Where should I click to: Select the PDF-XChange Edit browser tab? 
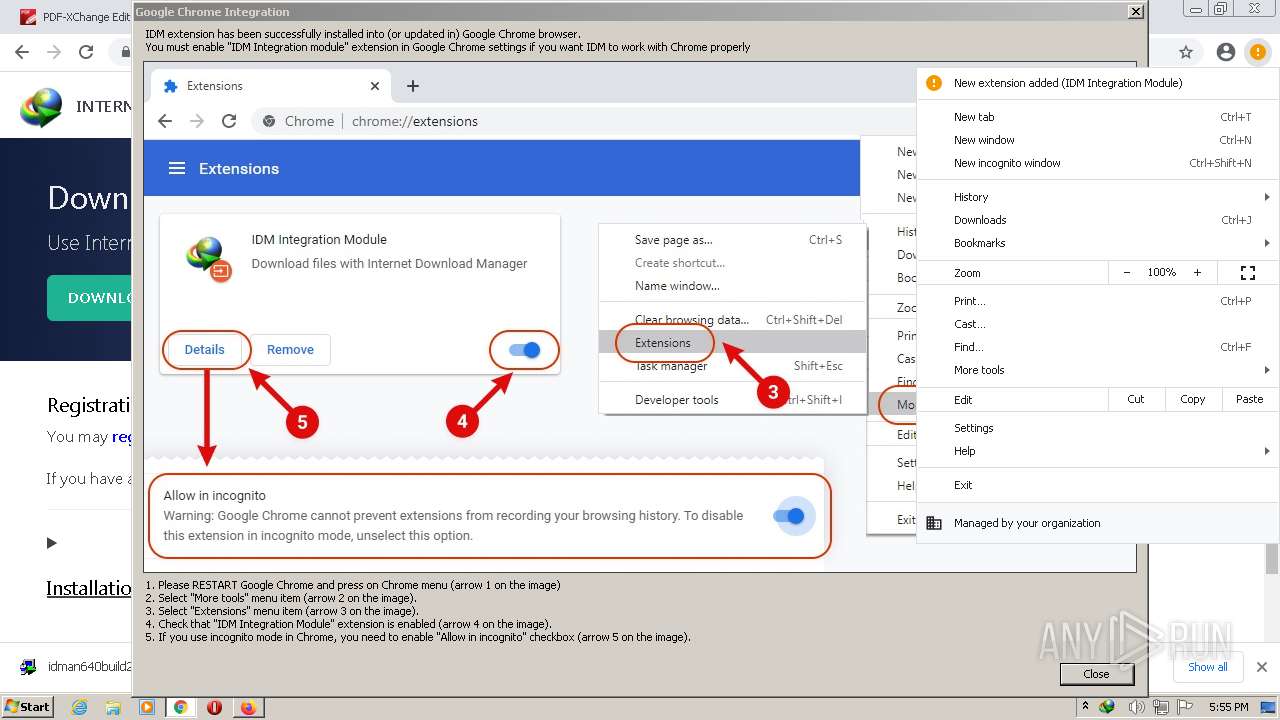pyautogui.click(x=75, y=17)
